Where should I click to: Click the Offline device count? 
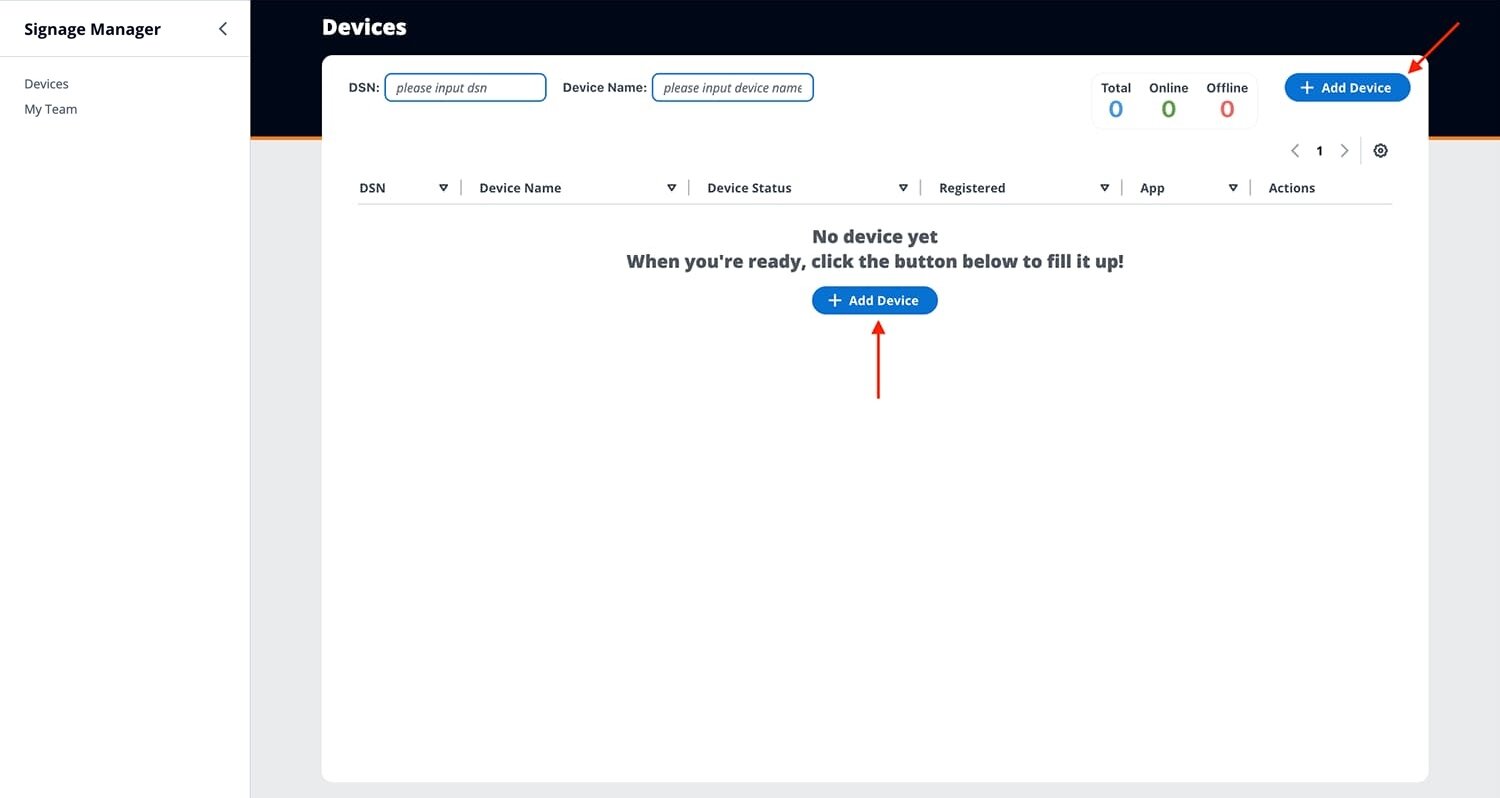[1227, 110]
